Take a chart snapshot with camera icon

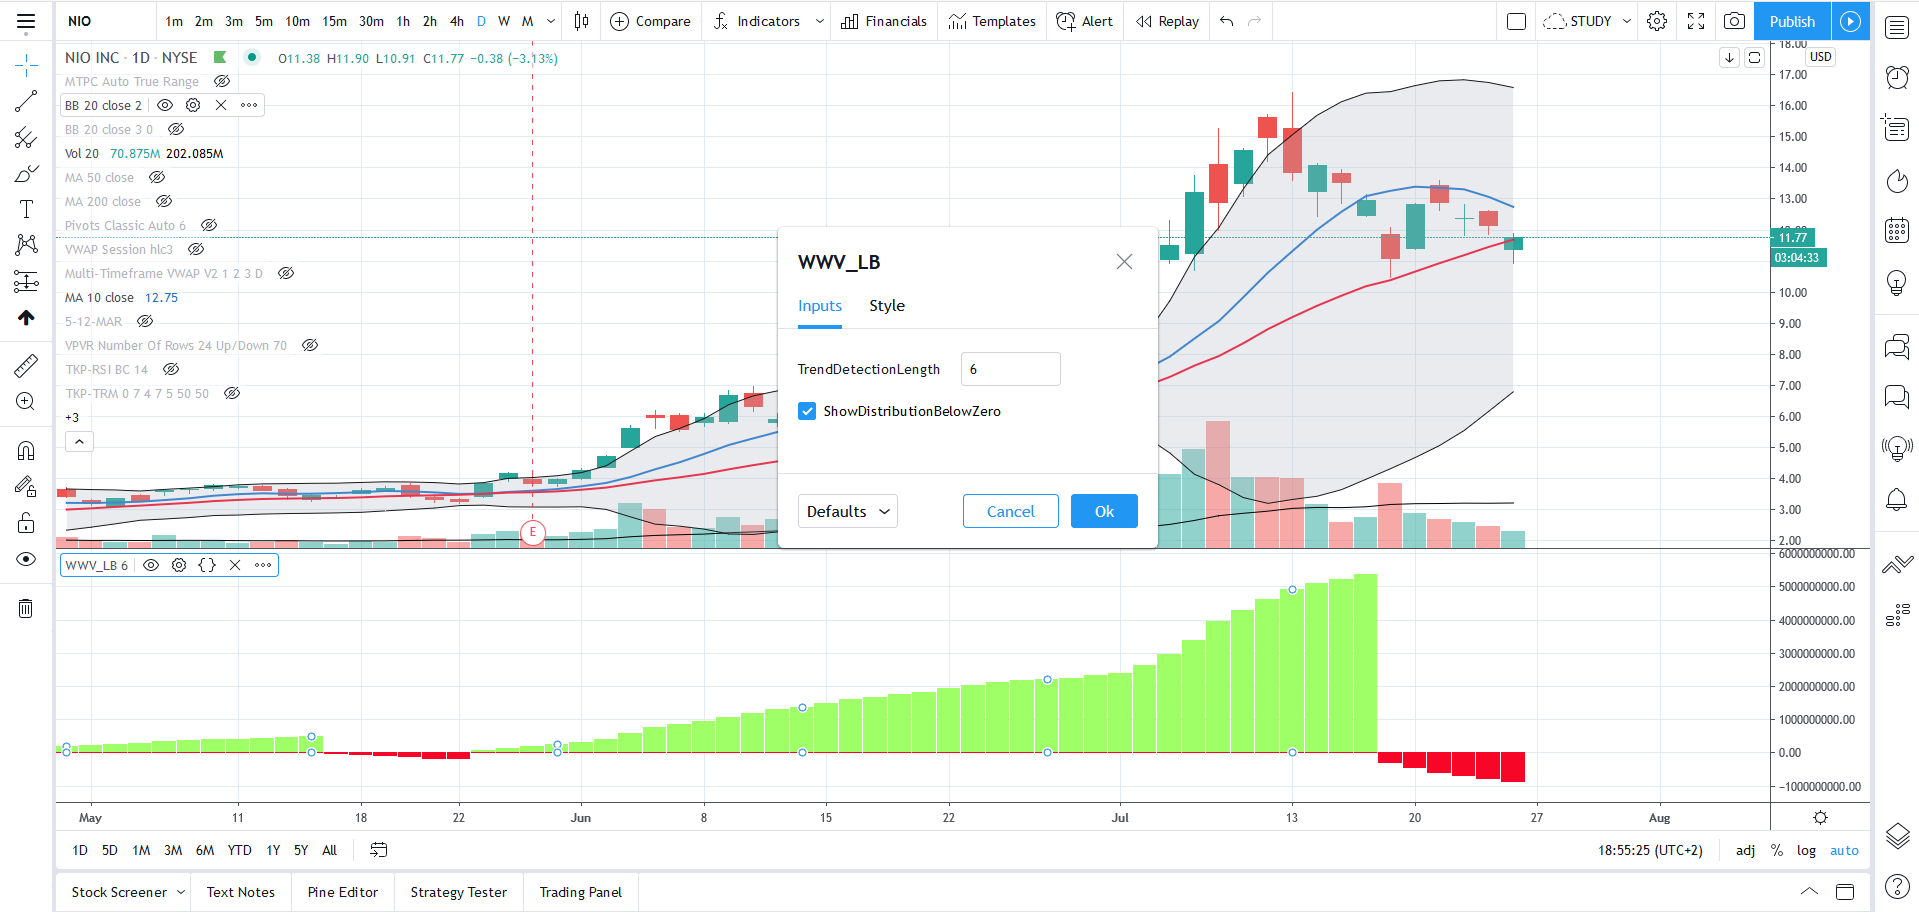point(1734,21)
